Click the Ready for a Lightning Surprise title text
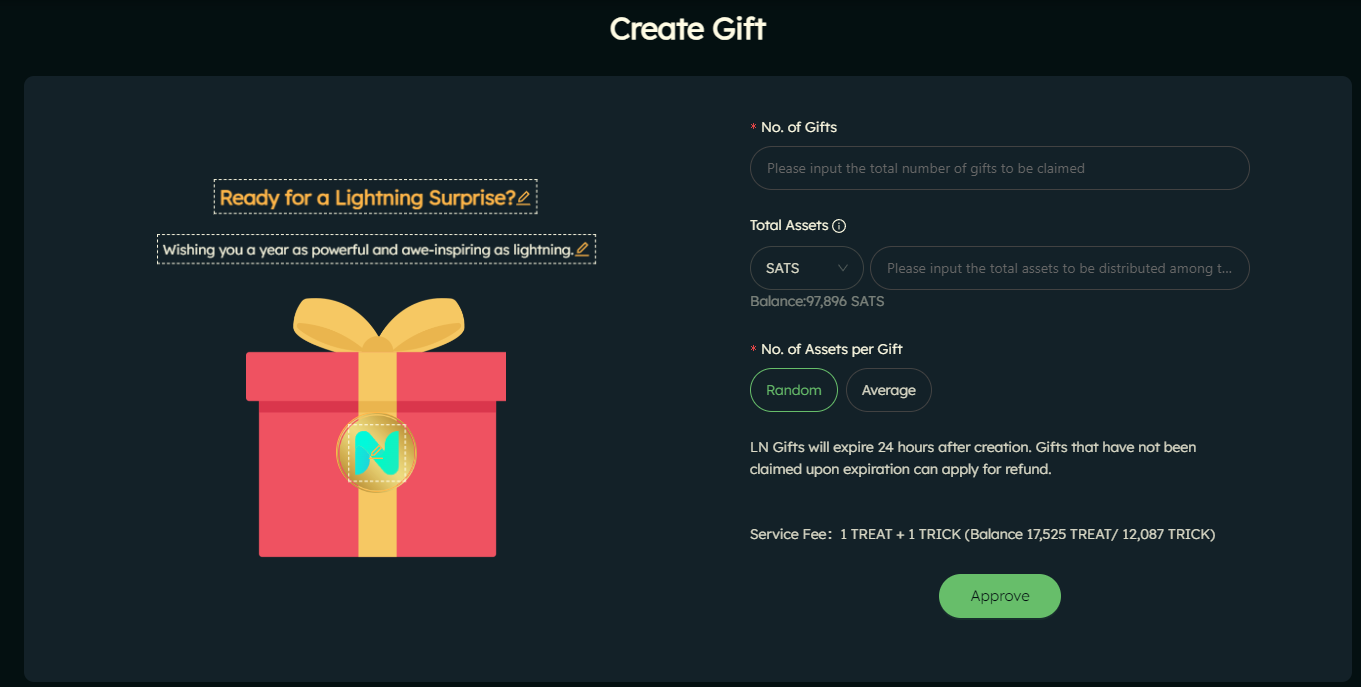The height and width of the screenshot is (687, 1361). [367, 198]
